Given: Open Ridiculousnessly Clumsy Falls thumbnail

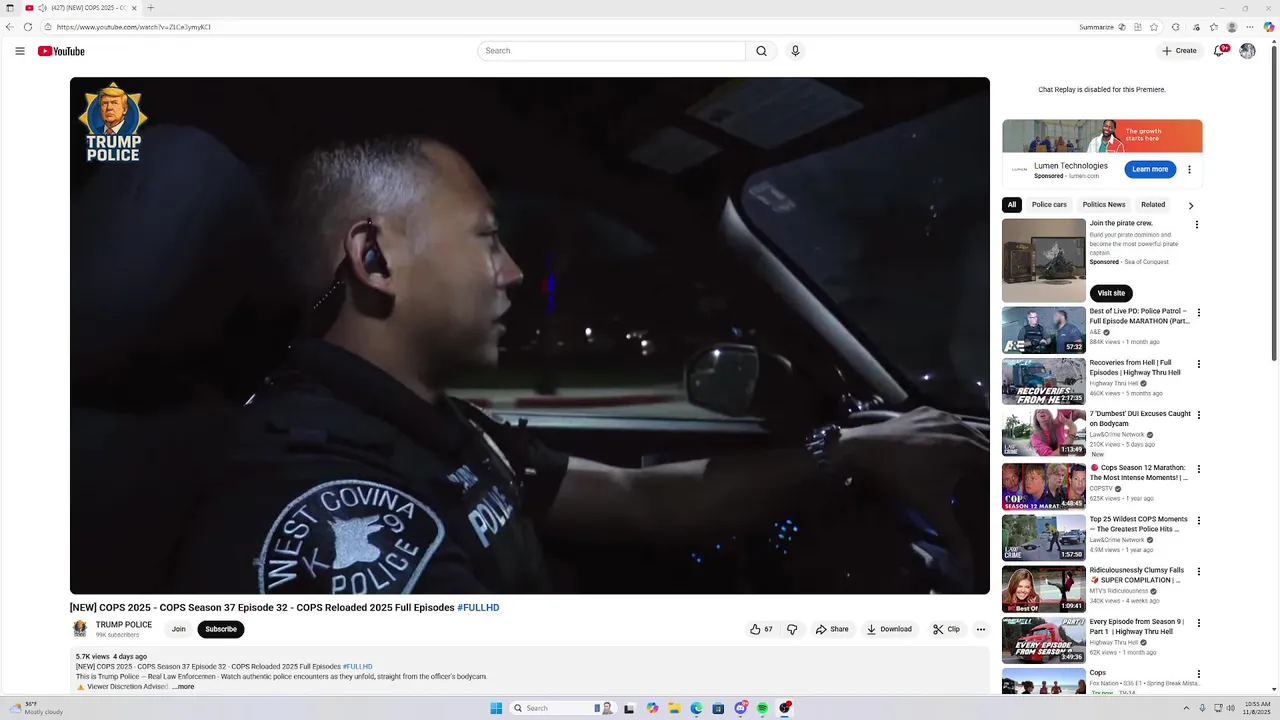Looking at the screenshot, I should coord(1044,589).
